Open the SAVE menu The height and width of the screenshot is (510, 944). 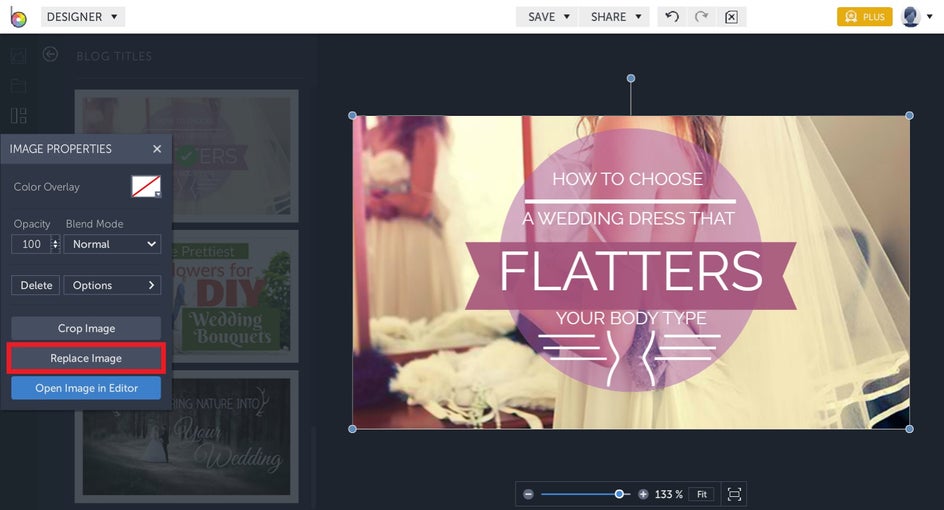pos(548,17)
